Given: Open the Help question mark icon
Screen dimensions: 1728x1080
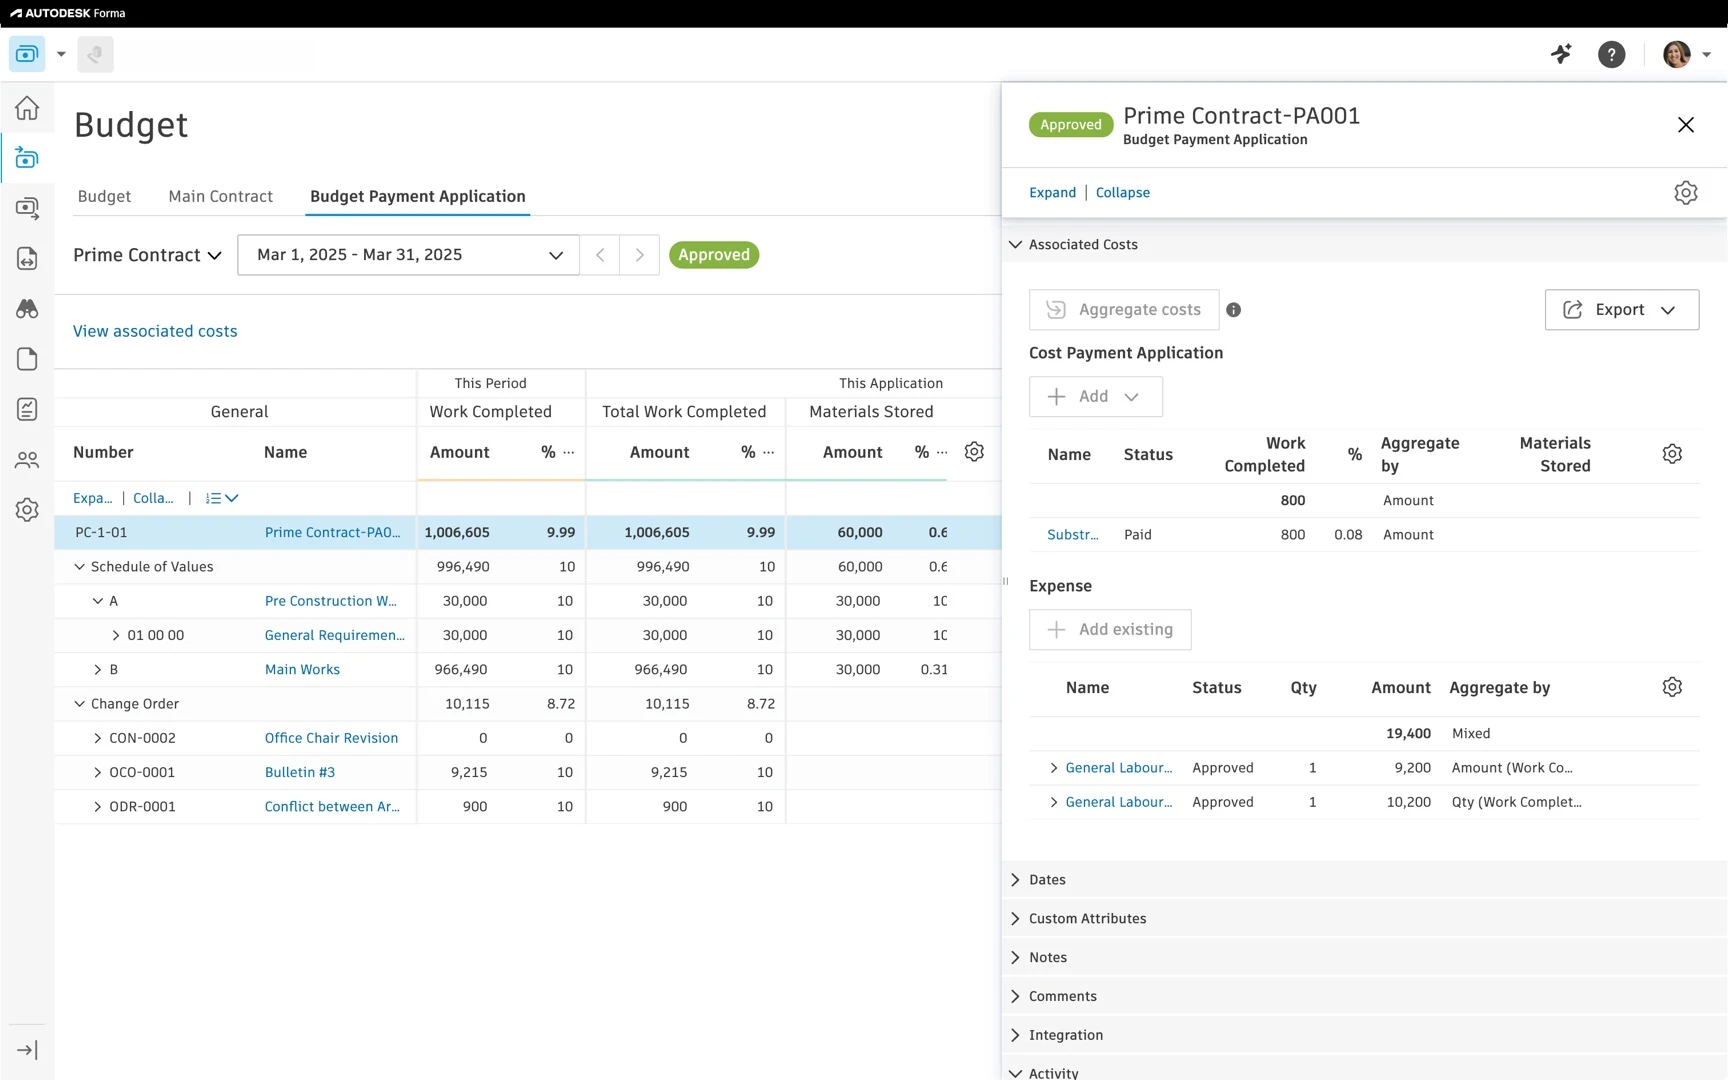Looking at the screenshot, I should pyautogui.click(x=1611, y=54).
